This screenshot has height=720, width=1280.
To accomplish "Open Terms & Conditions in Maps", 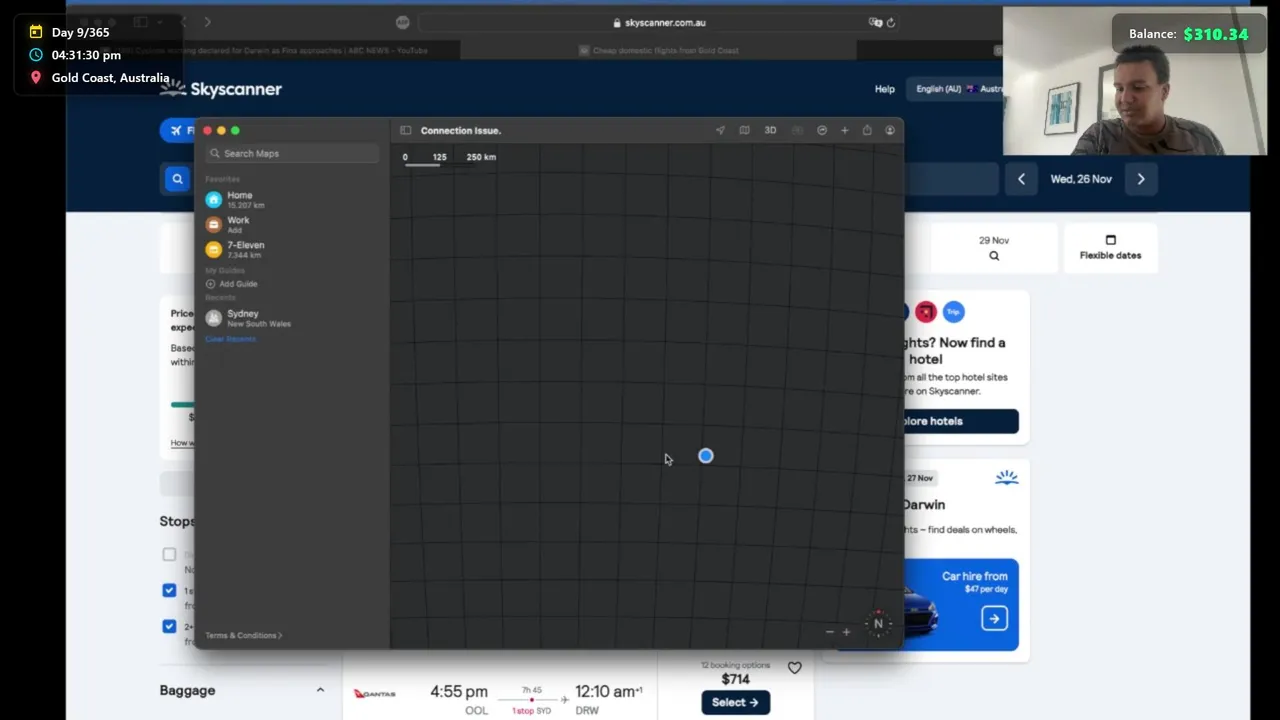I will coord(243,635).
